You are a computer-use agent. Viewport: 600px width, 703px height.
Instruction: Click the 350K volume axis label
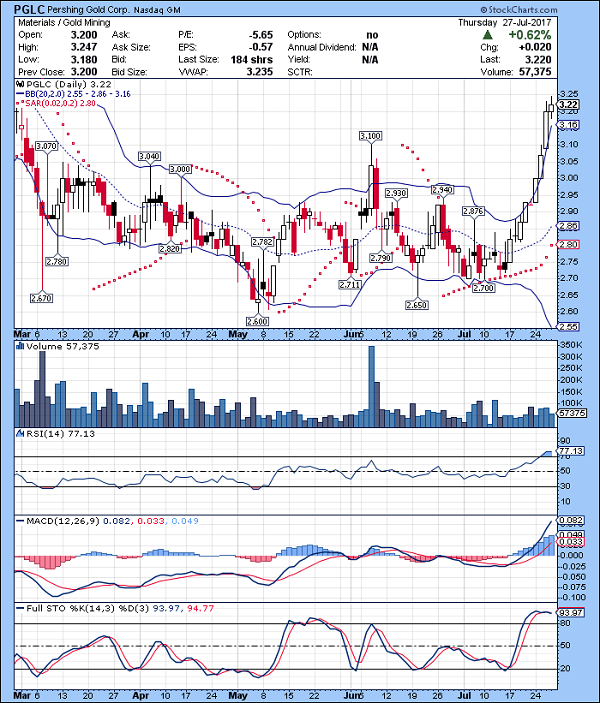(x=572, y=345)
